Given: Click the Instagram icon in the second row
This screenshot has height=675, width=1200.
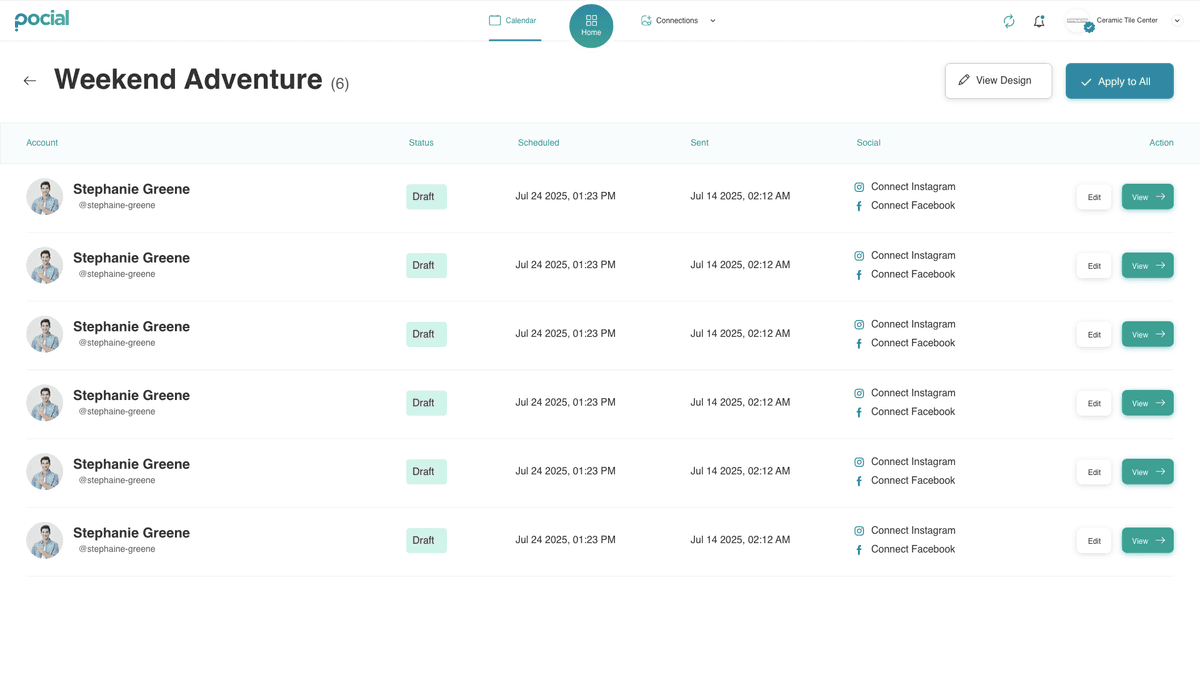Looking at the screenshot, I should [x=859, y=256].
